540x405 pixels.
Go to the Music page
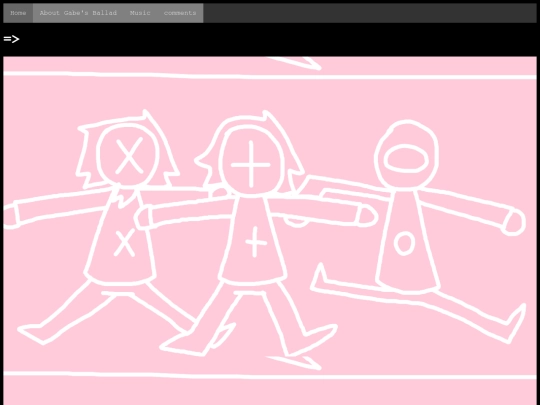(x=140, y=13)
